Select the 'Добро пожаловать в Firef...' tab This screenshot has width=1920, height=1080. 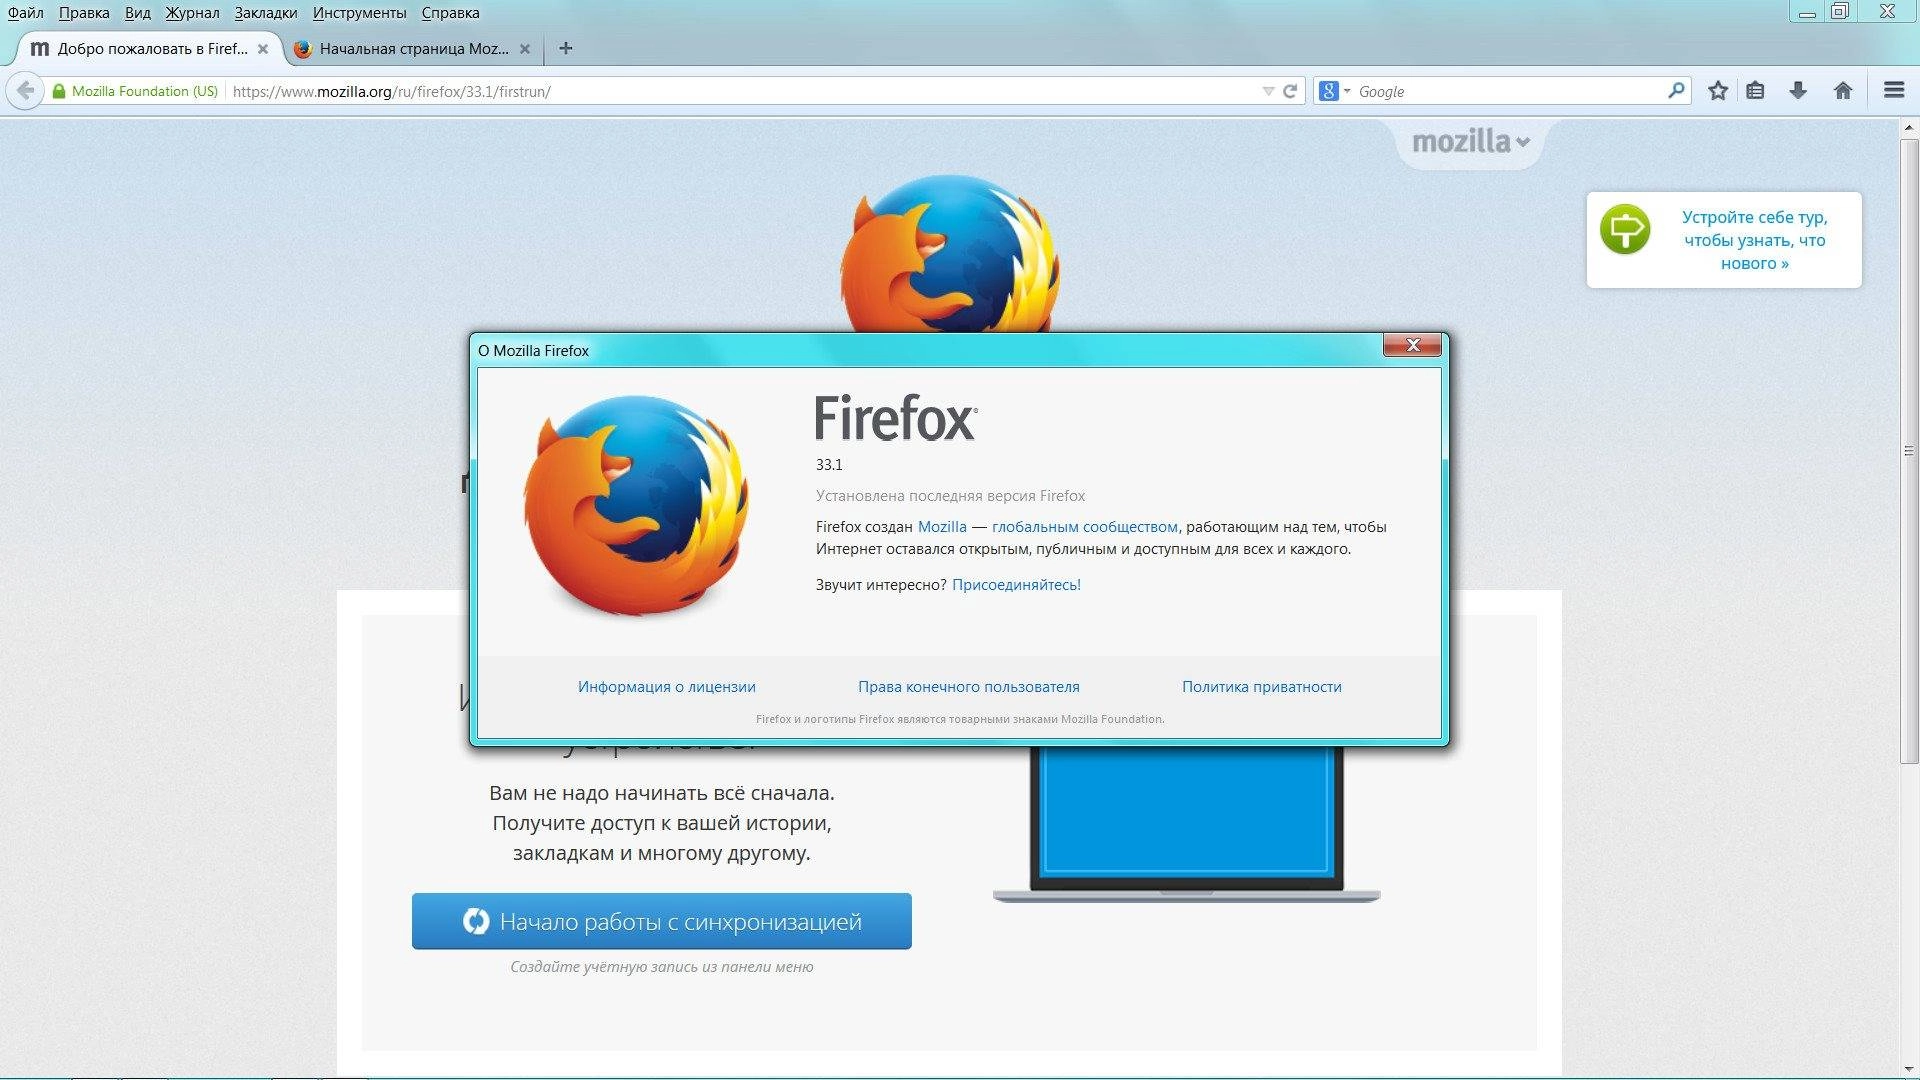point(150,48)
